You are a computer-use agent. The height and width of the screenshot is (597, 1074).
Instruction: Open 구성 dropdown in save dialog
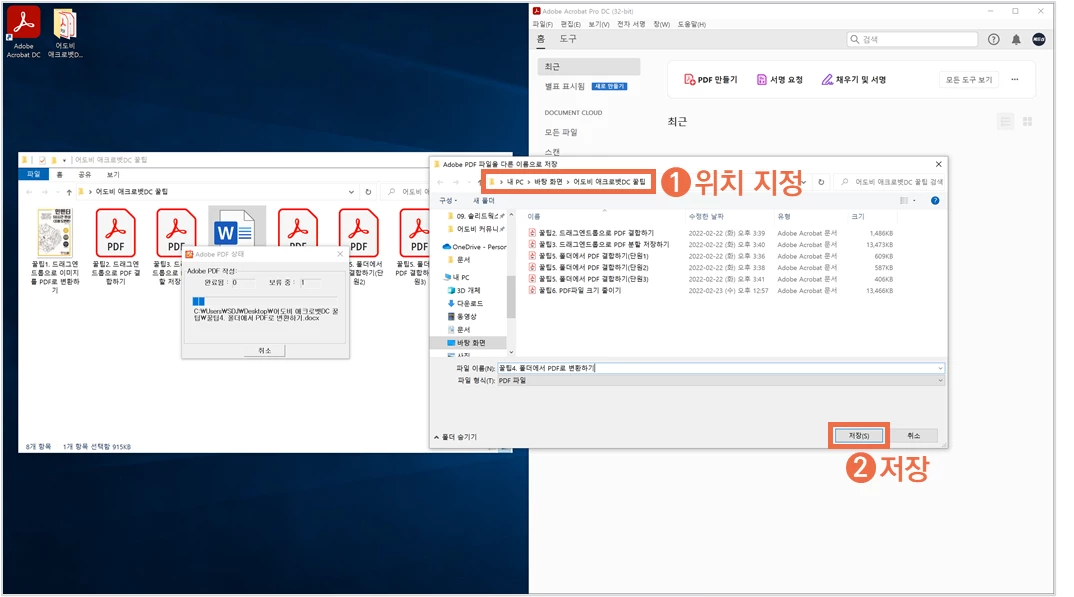(448, 201)
